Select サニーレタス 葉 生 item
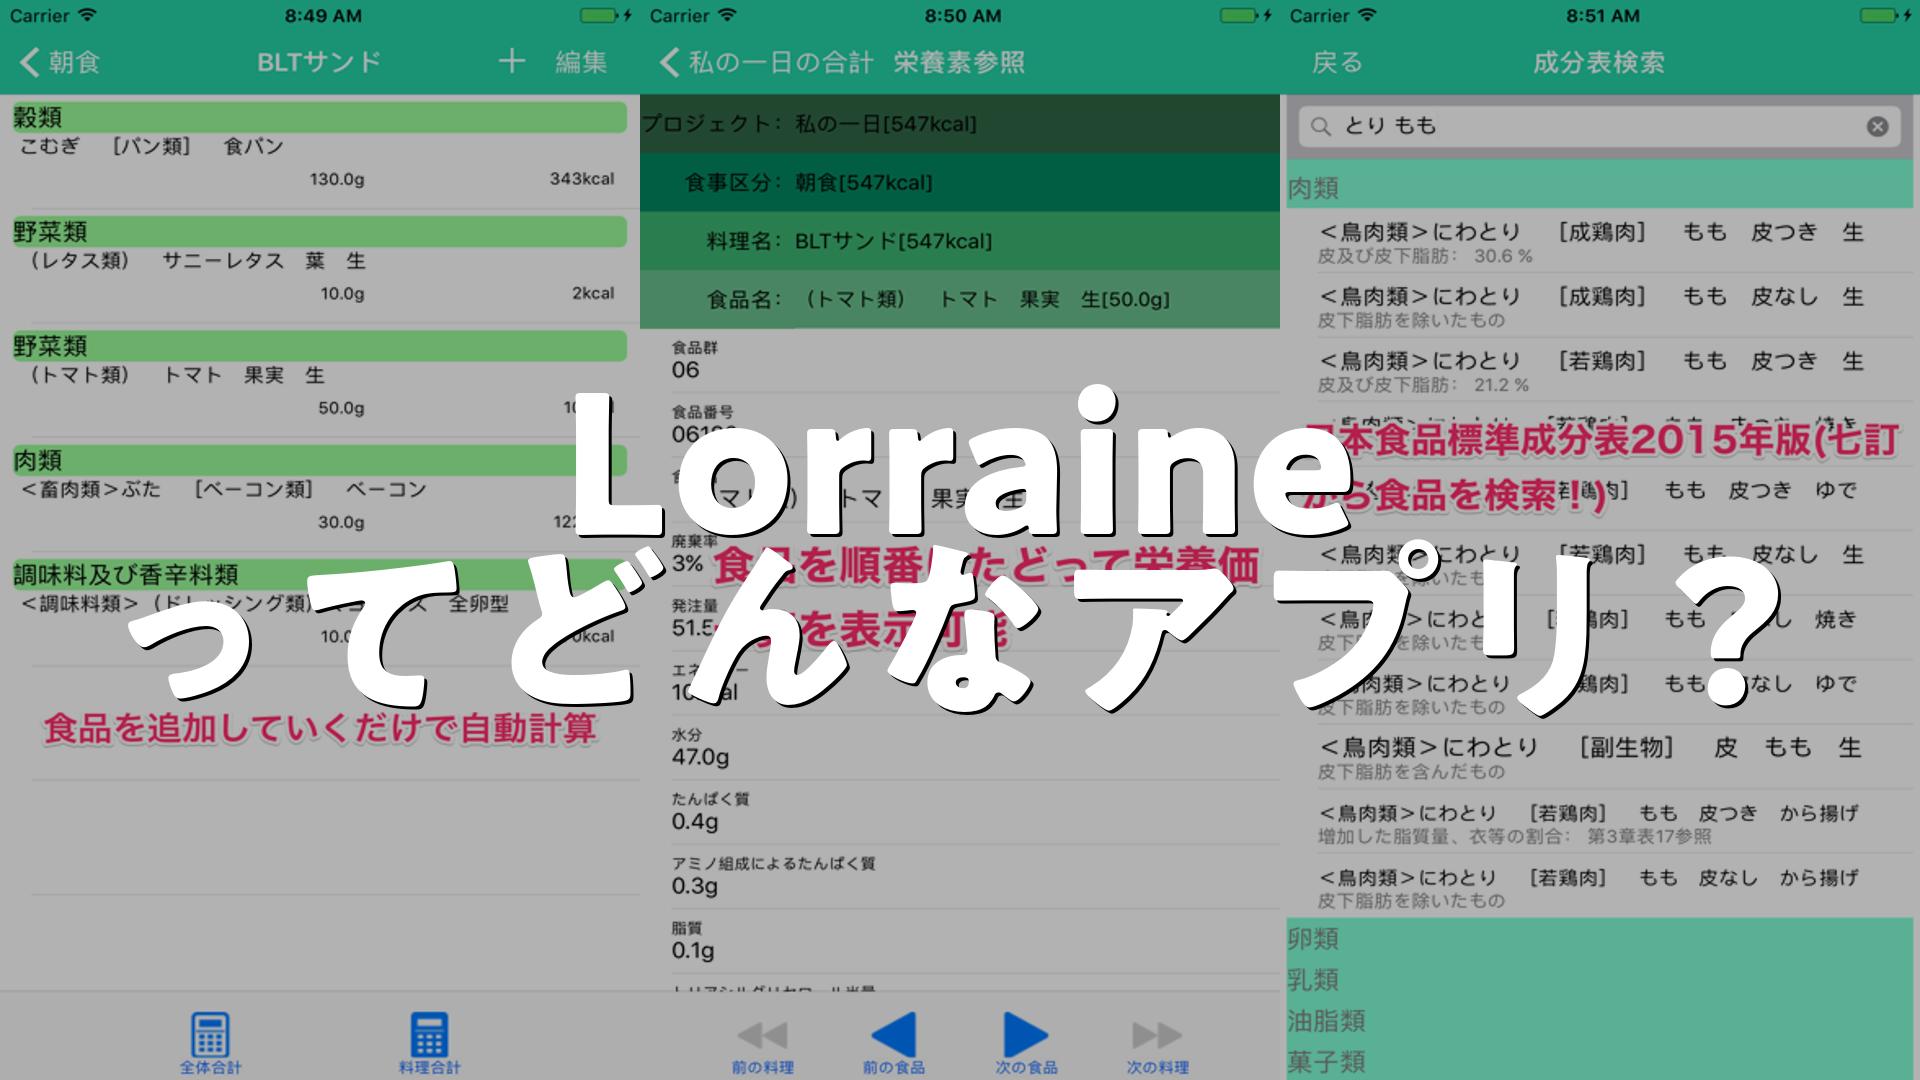The width and height of the screenshot is (1920, 1080). 320,277
